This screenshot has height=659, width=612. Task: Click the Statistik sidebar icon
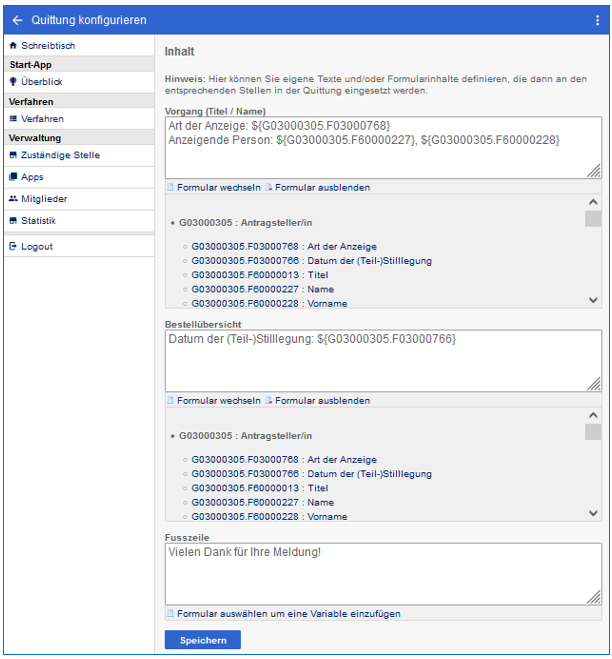(13, 221)
